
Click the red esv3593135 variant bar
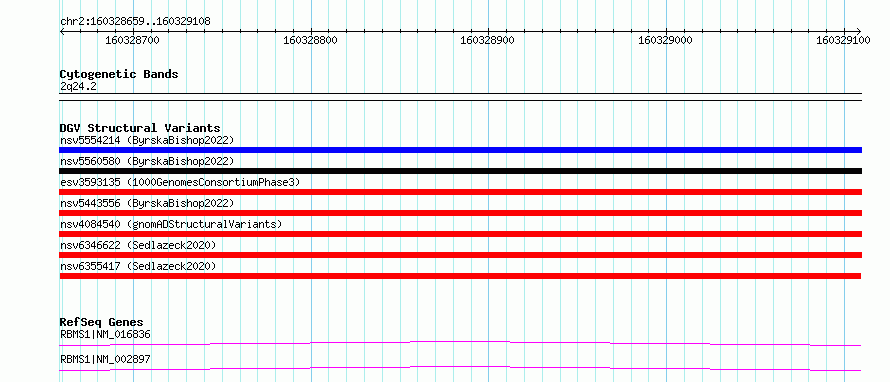460,192
